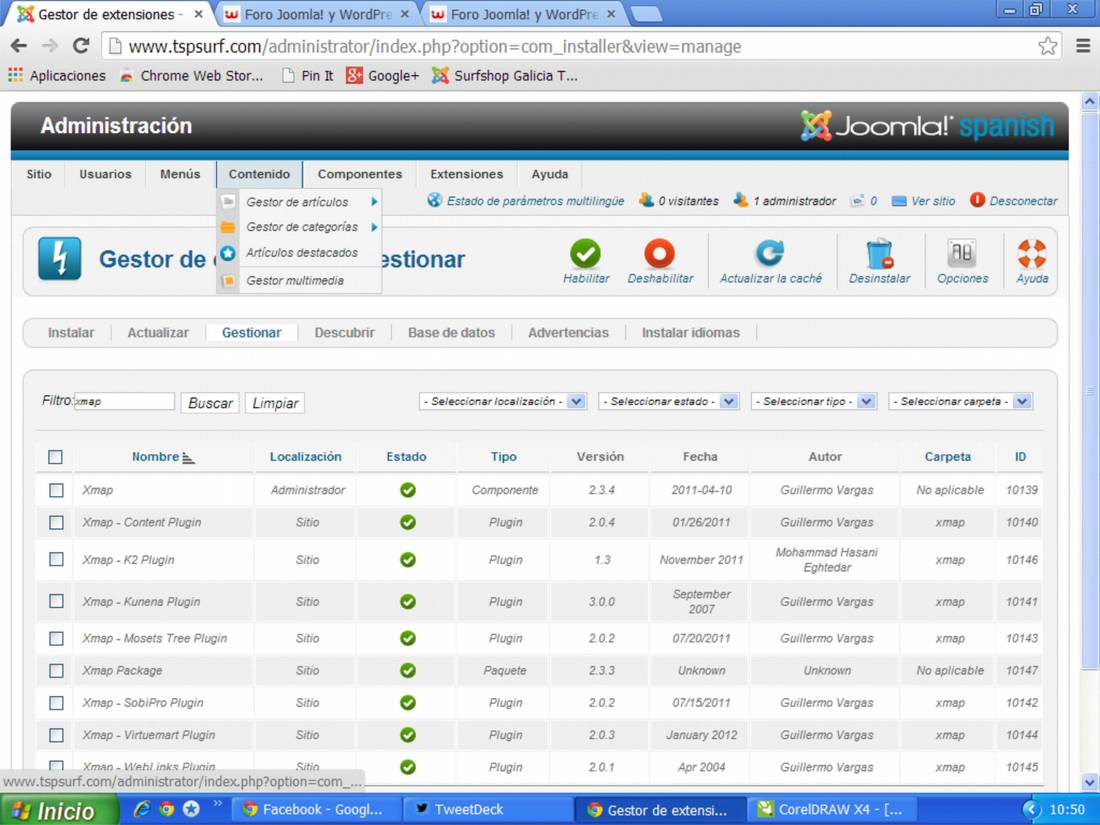
Task: Open the Inicio start button
Action: [x=59, y=810]
